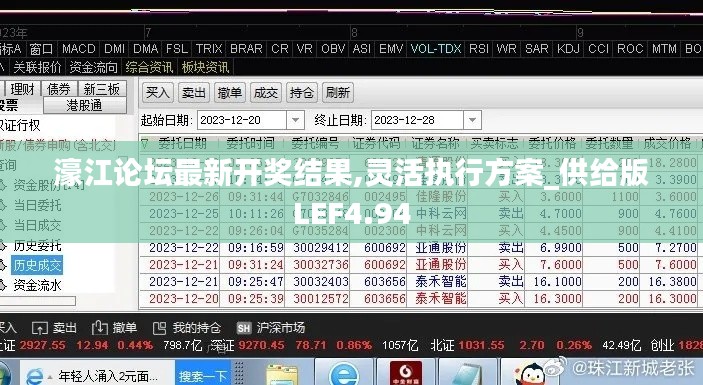This screenshot has width=703, height=385.
Task: Click the 刷新 button
Action: tap(338, 93)
